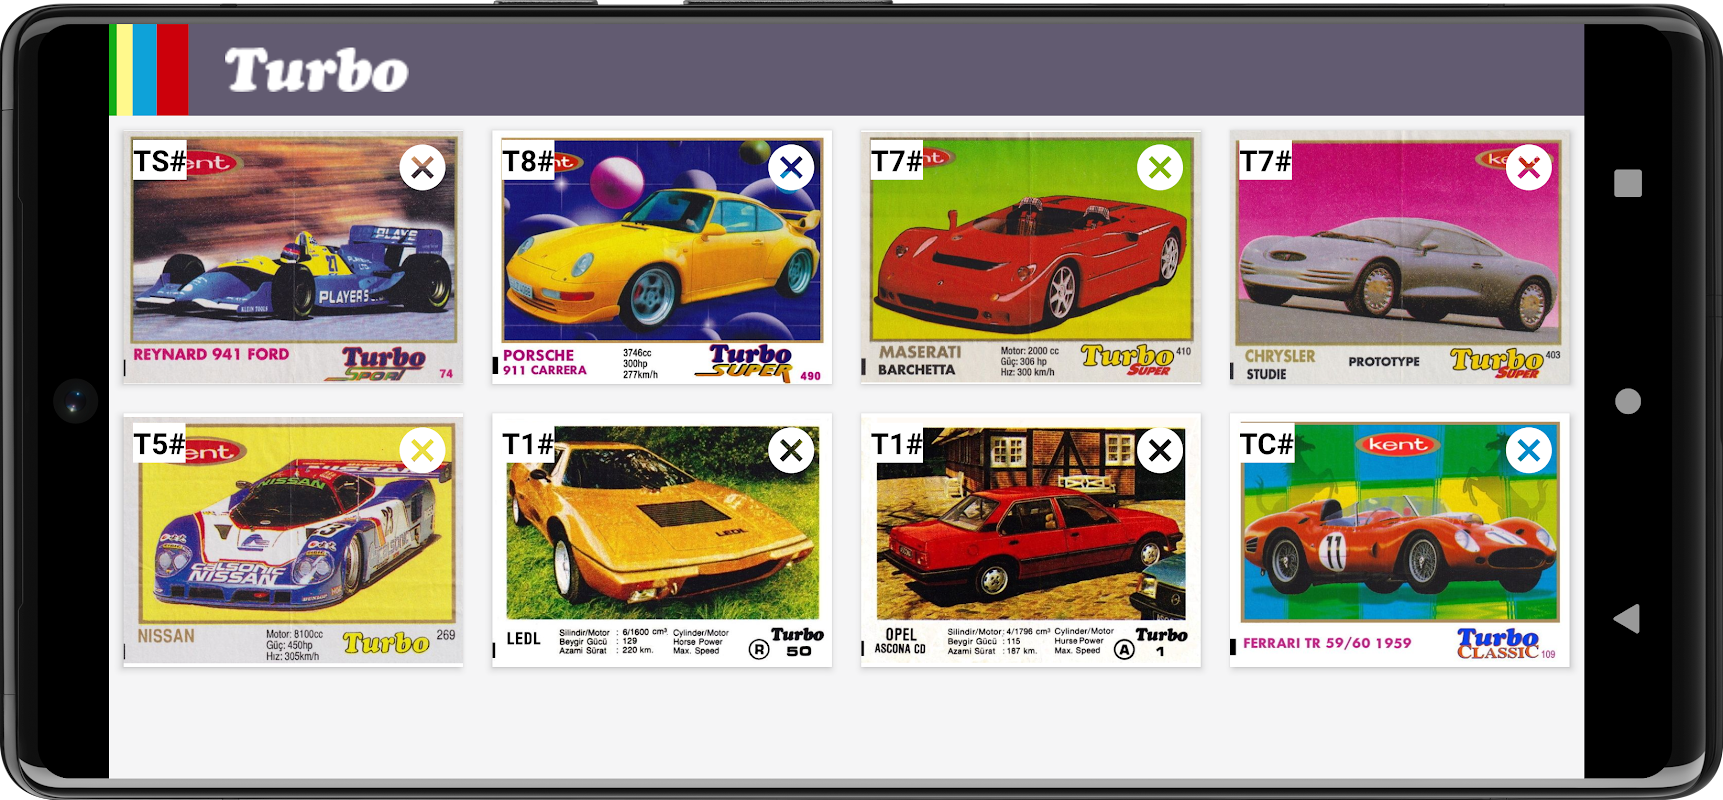
Task: Click the PROTOTYPE text on Chrysler card
Action: point(1384,362)
